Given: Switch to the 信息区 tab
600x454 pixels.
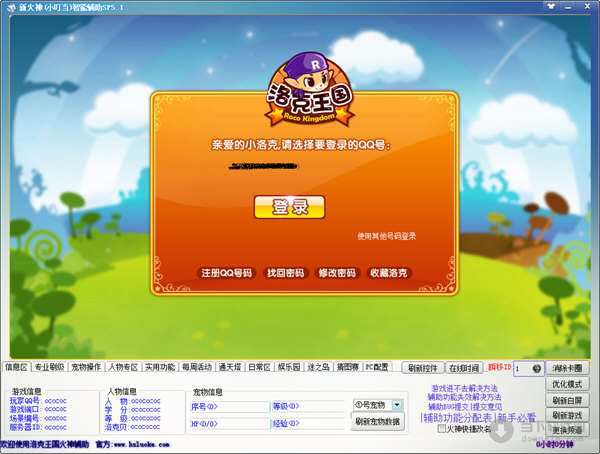Looking at the screenshot, I should click(16, 367).
